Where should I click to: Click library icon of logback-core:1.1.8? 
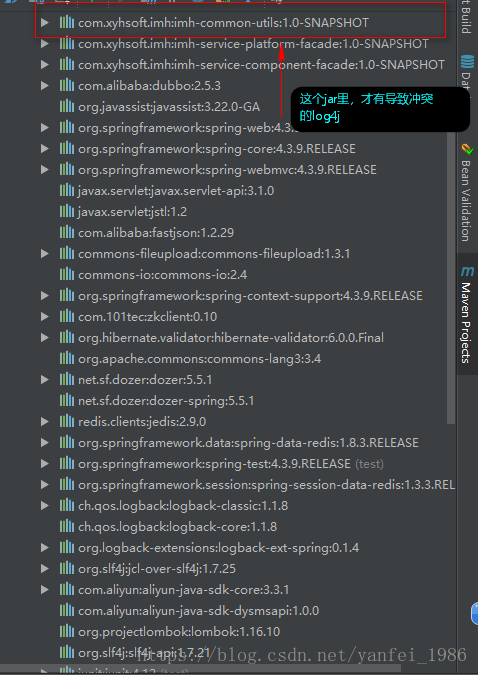(x=67, y=526)
